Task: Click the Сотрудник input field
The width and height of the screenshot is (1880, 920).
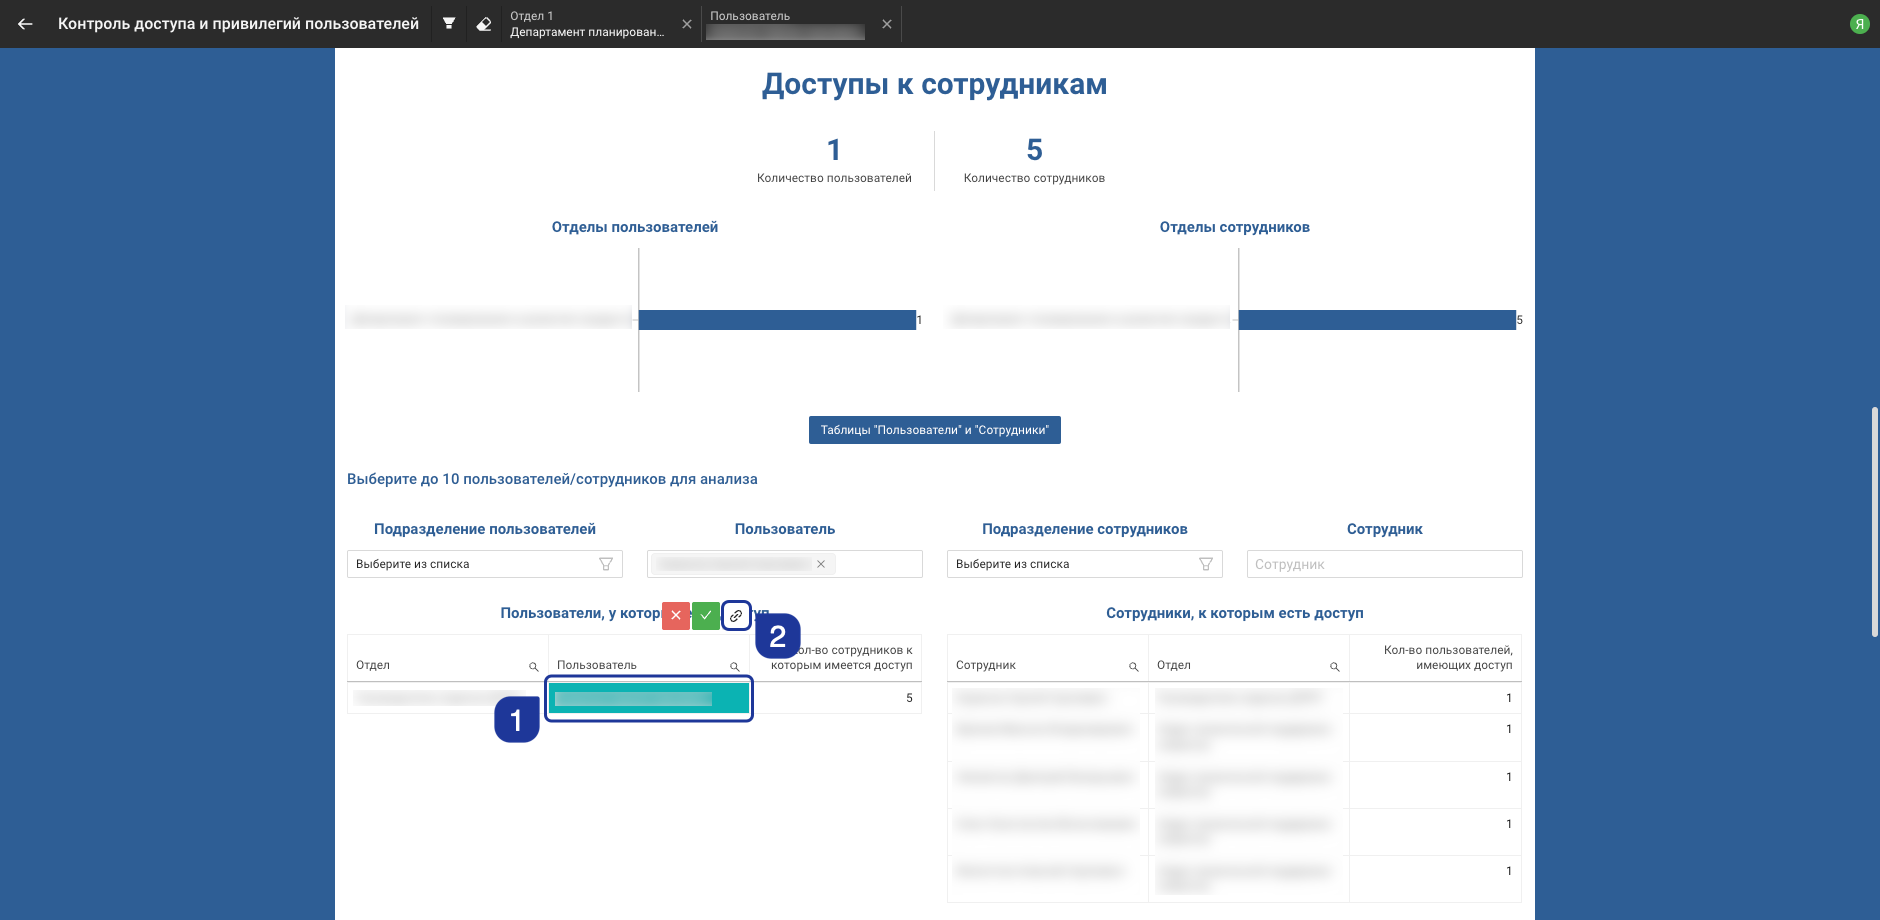Action: [1384, 564]
